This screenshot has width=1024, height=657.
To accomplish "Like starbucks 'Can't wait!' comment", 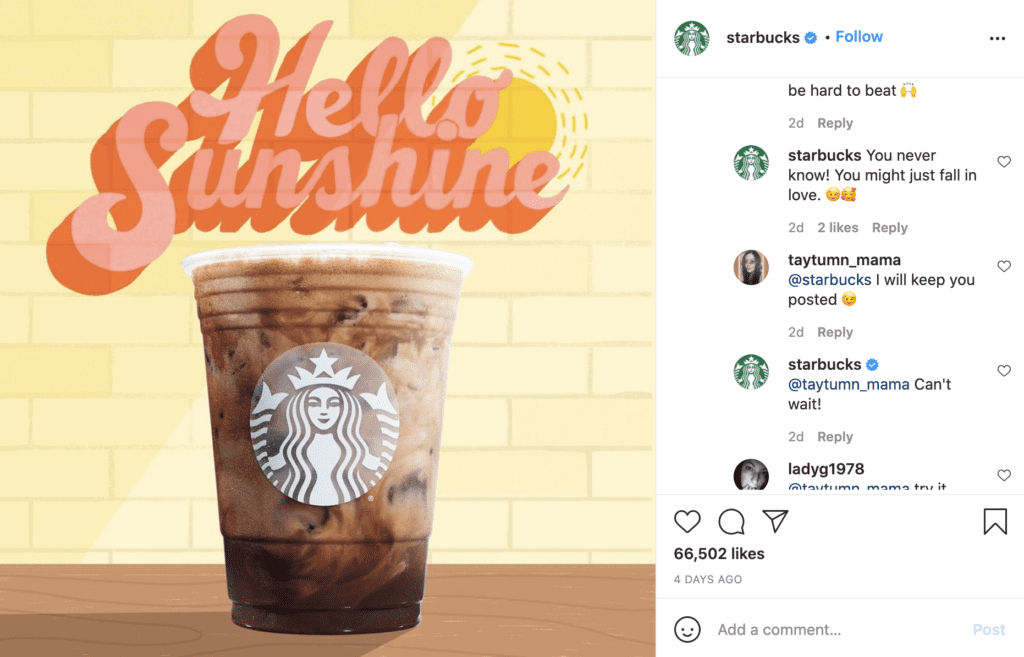I will pyautogui.click(x=1004, y=370).
